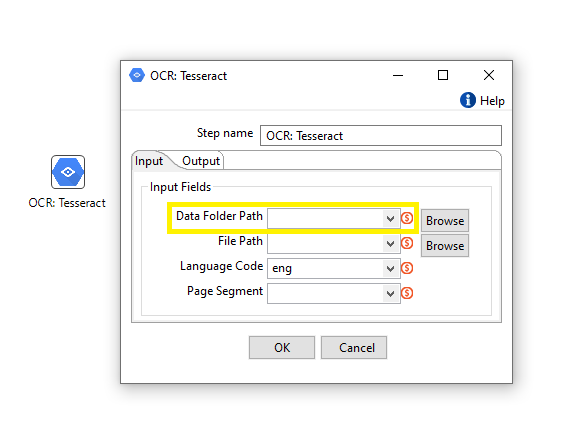This screenshot has height=447, width=585.
Task: Expand the Data Folder Path dropdown
Action: [x=391, y=219]
